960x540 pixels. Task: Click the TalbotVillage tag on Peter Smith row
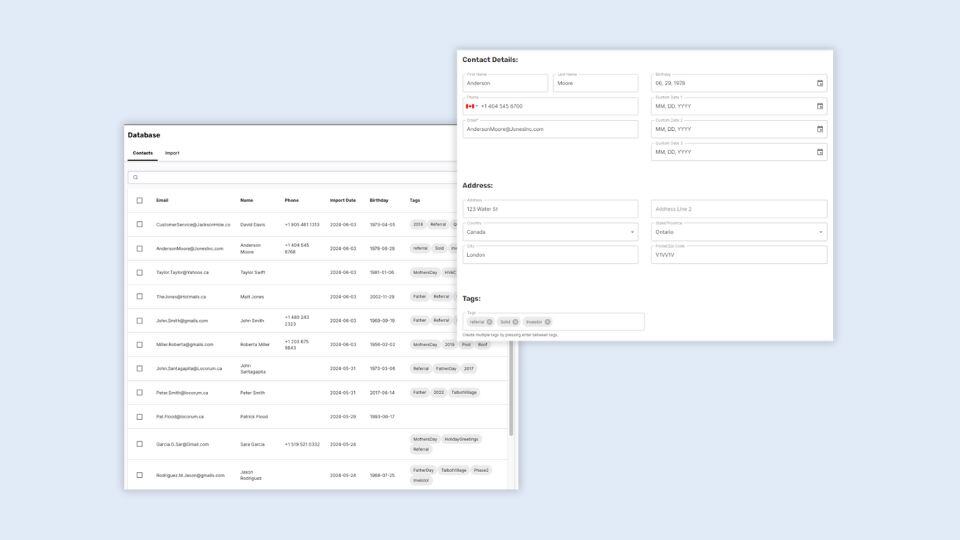(x=464, y=392)
